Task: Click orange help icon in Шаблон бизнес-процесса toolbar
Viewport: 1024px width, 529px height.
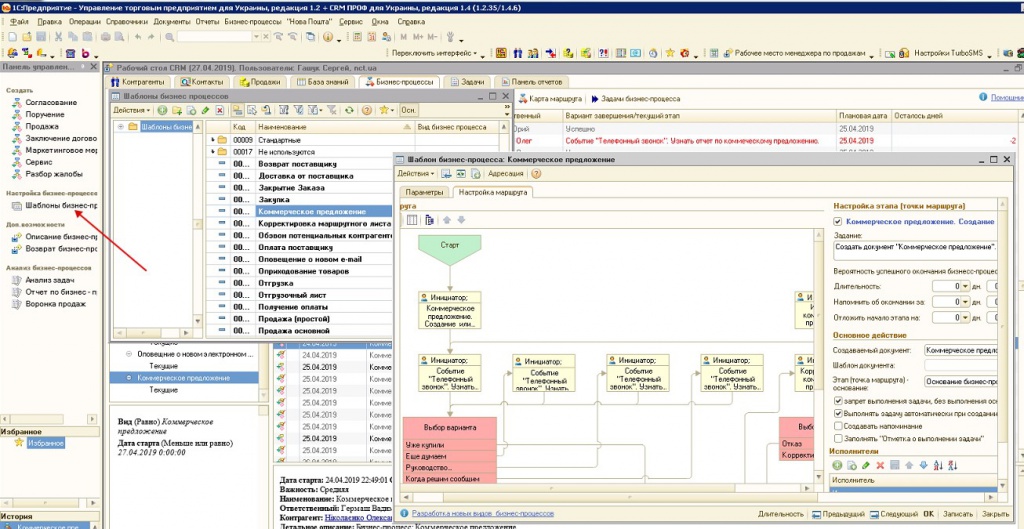Action: pyautogui.click(x=536, y=174)
